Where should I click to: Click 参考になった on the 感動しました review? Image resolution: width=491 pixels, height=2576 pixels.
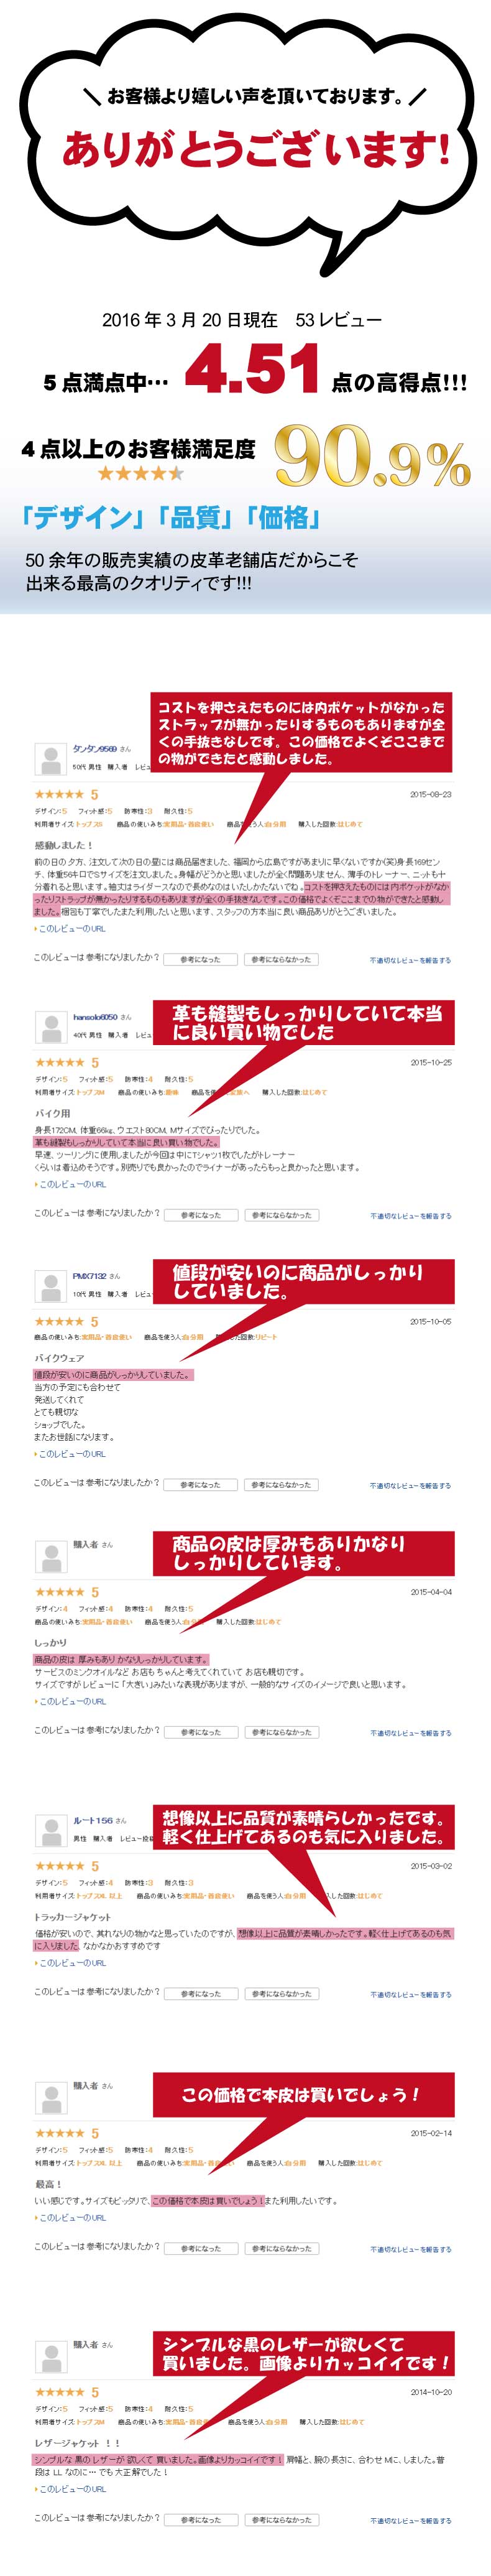point(200,959)
